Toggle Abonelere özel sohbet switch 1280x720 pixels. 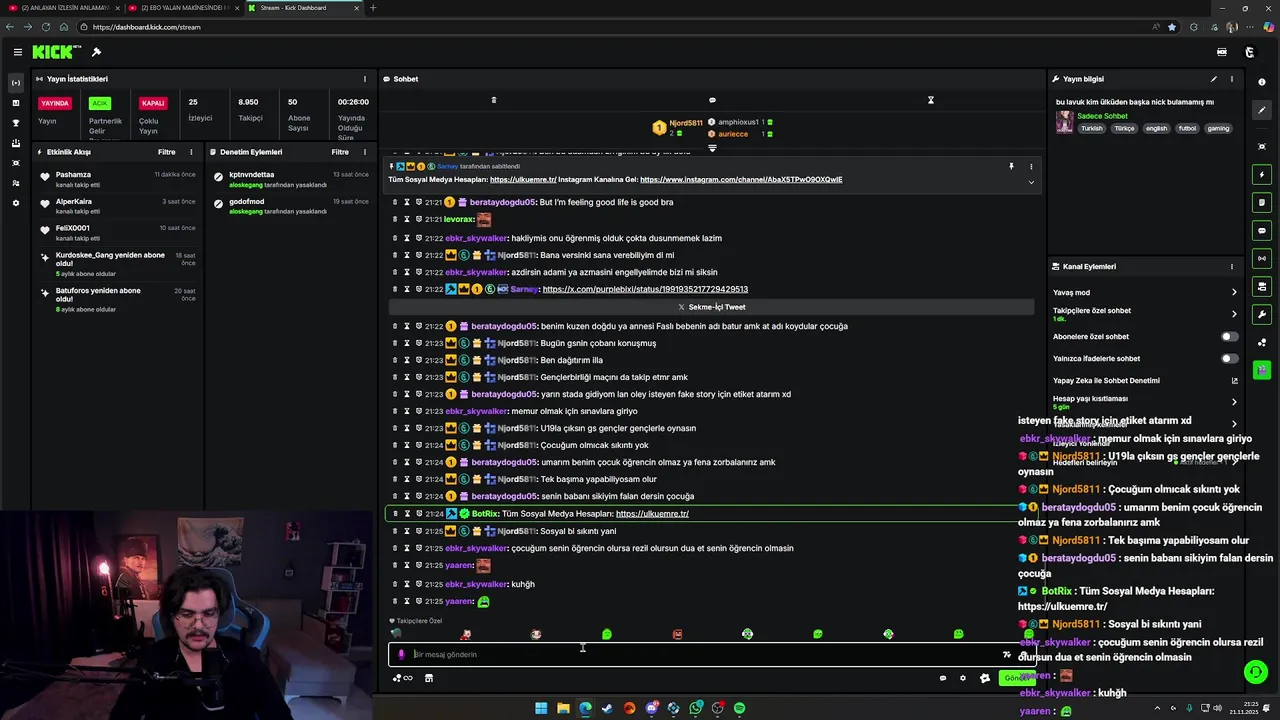pos(1229,336)
